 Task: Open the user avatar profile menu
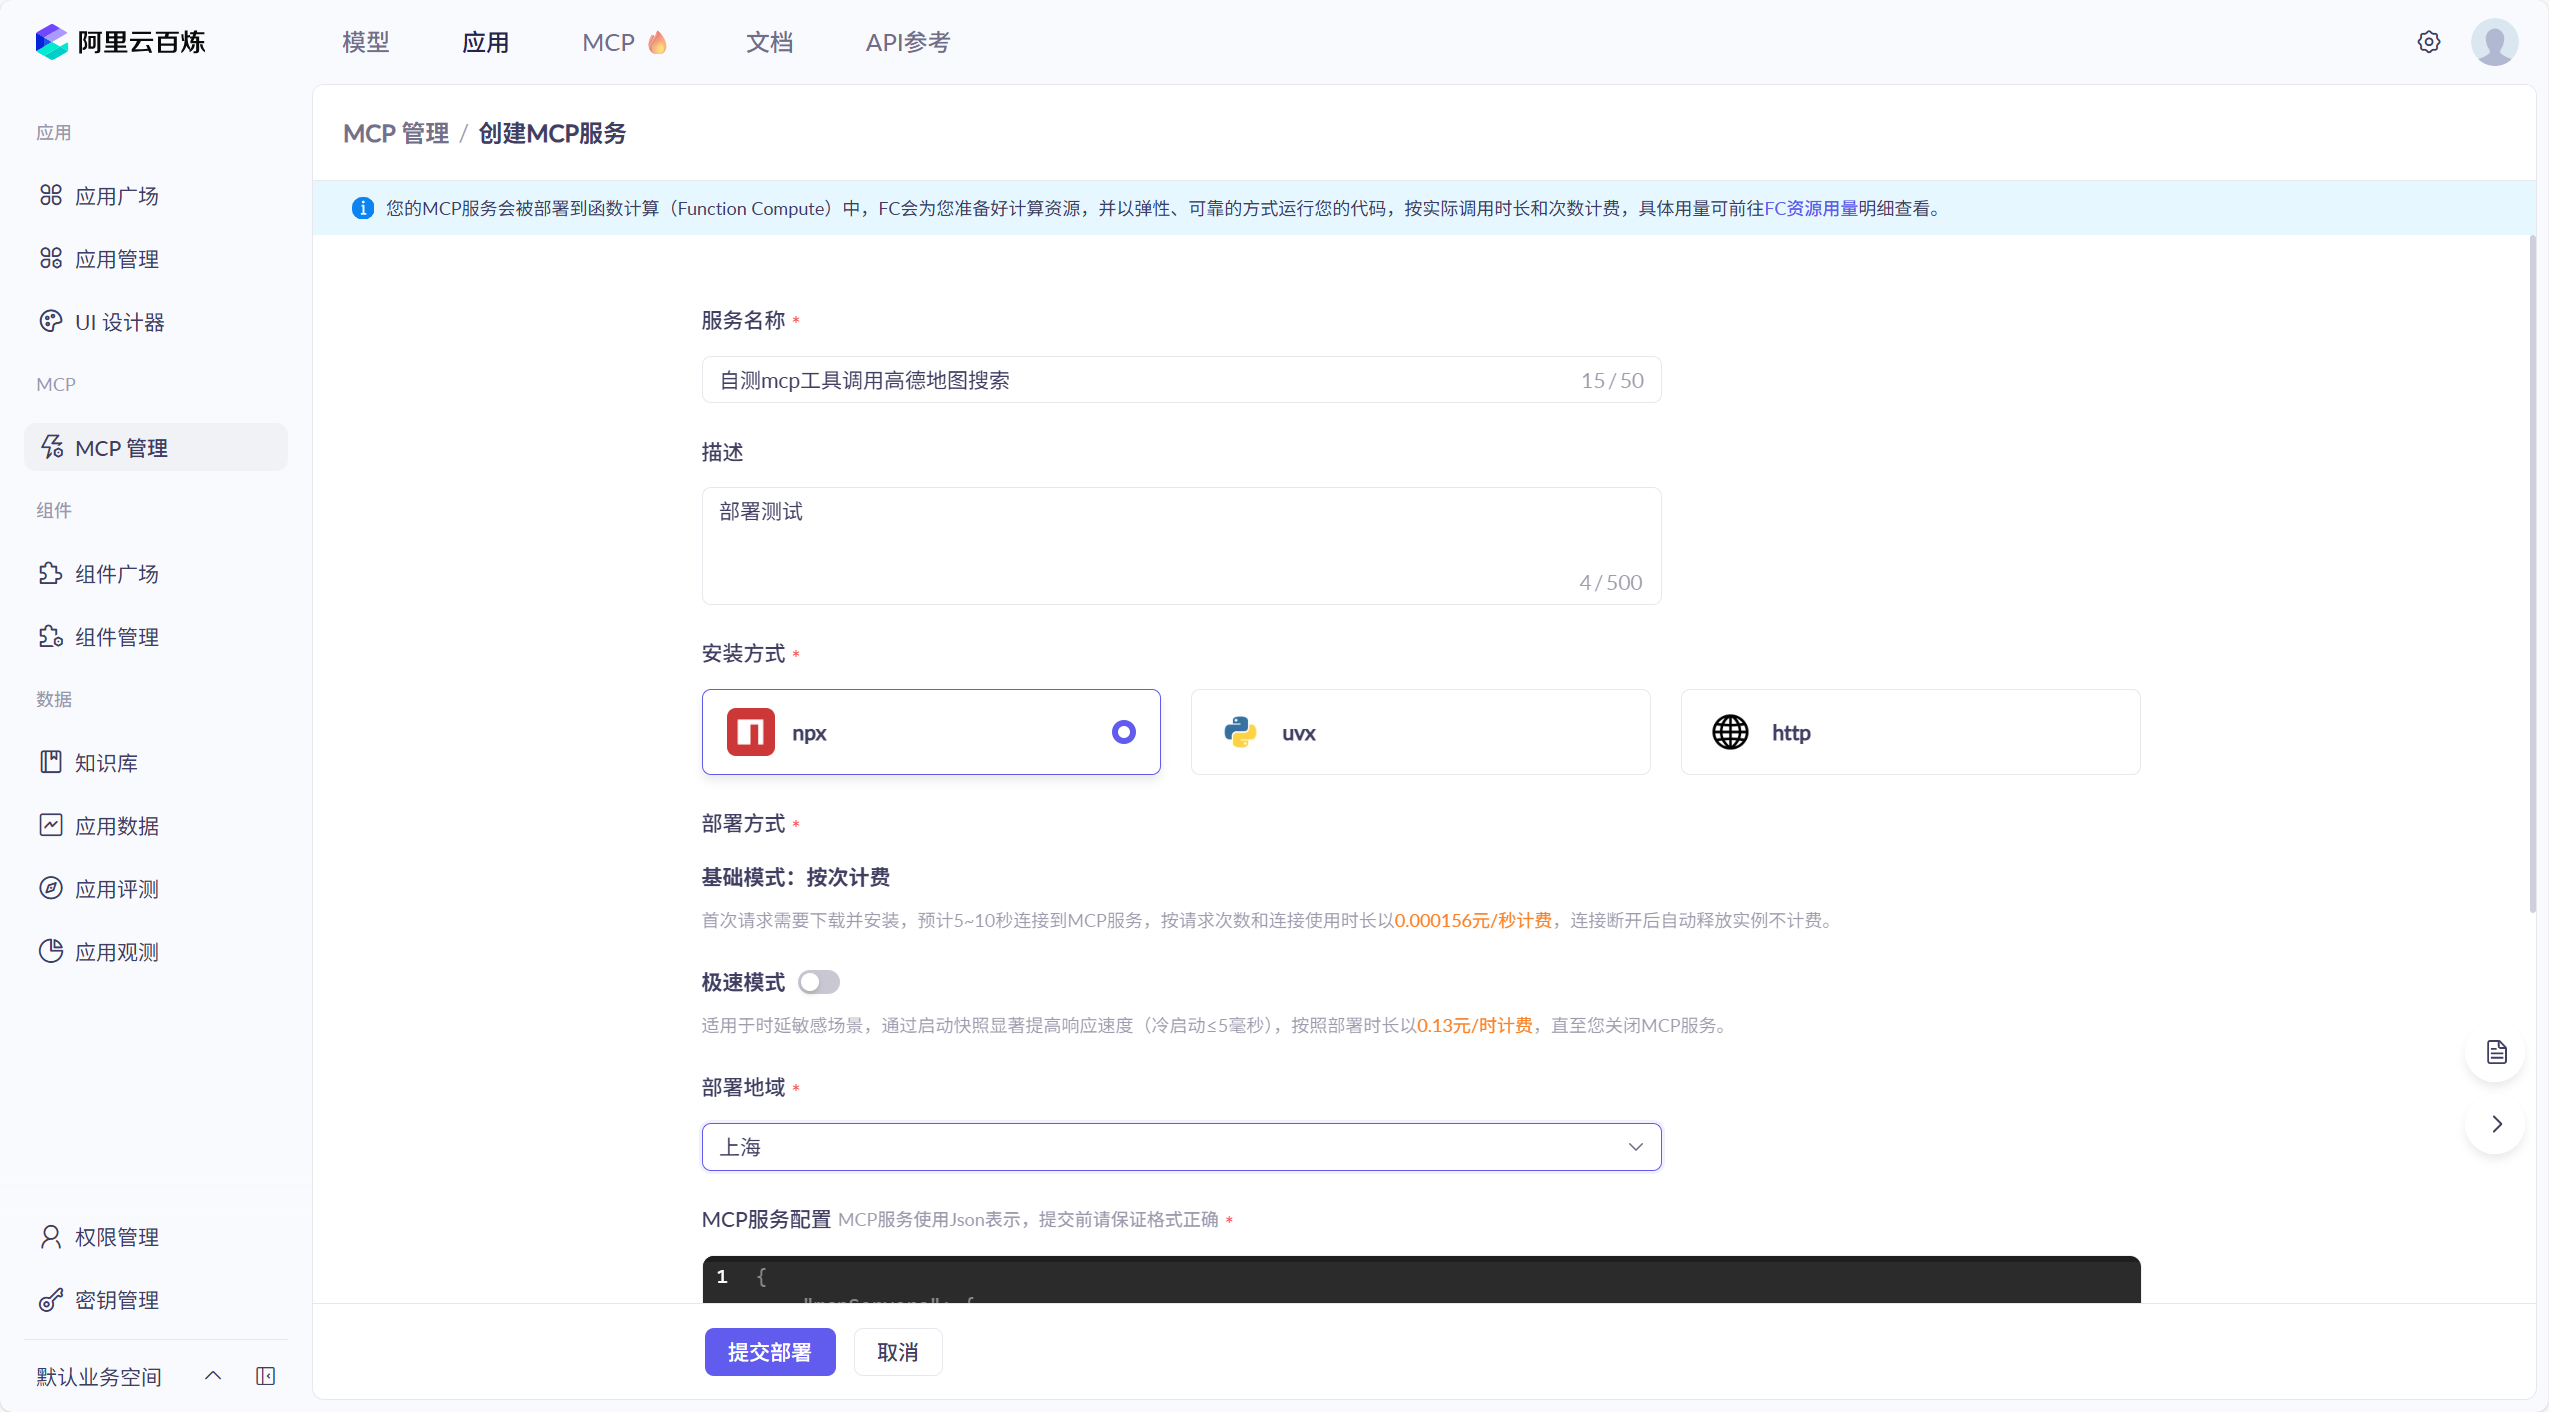(2494, 42)
